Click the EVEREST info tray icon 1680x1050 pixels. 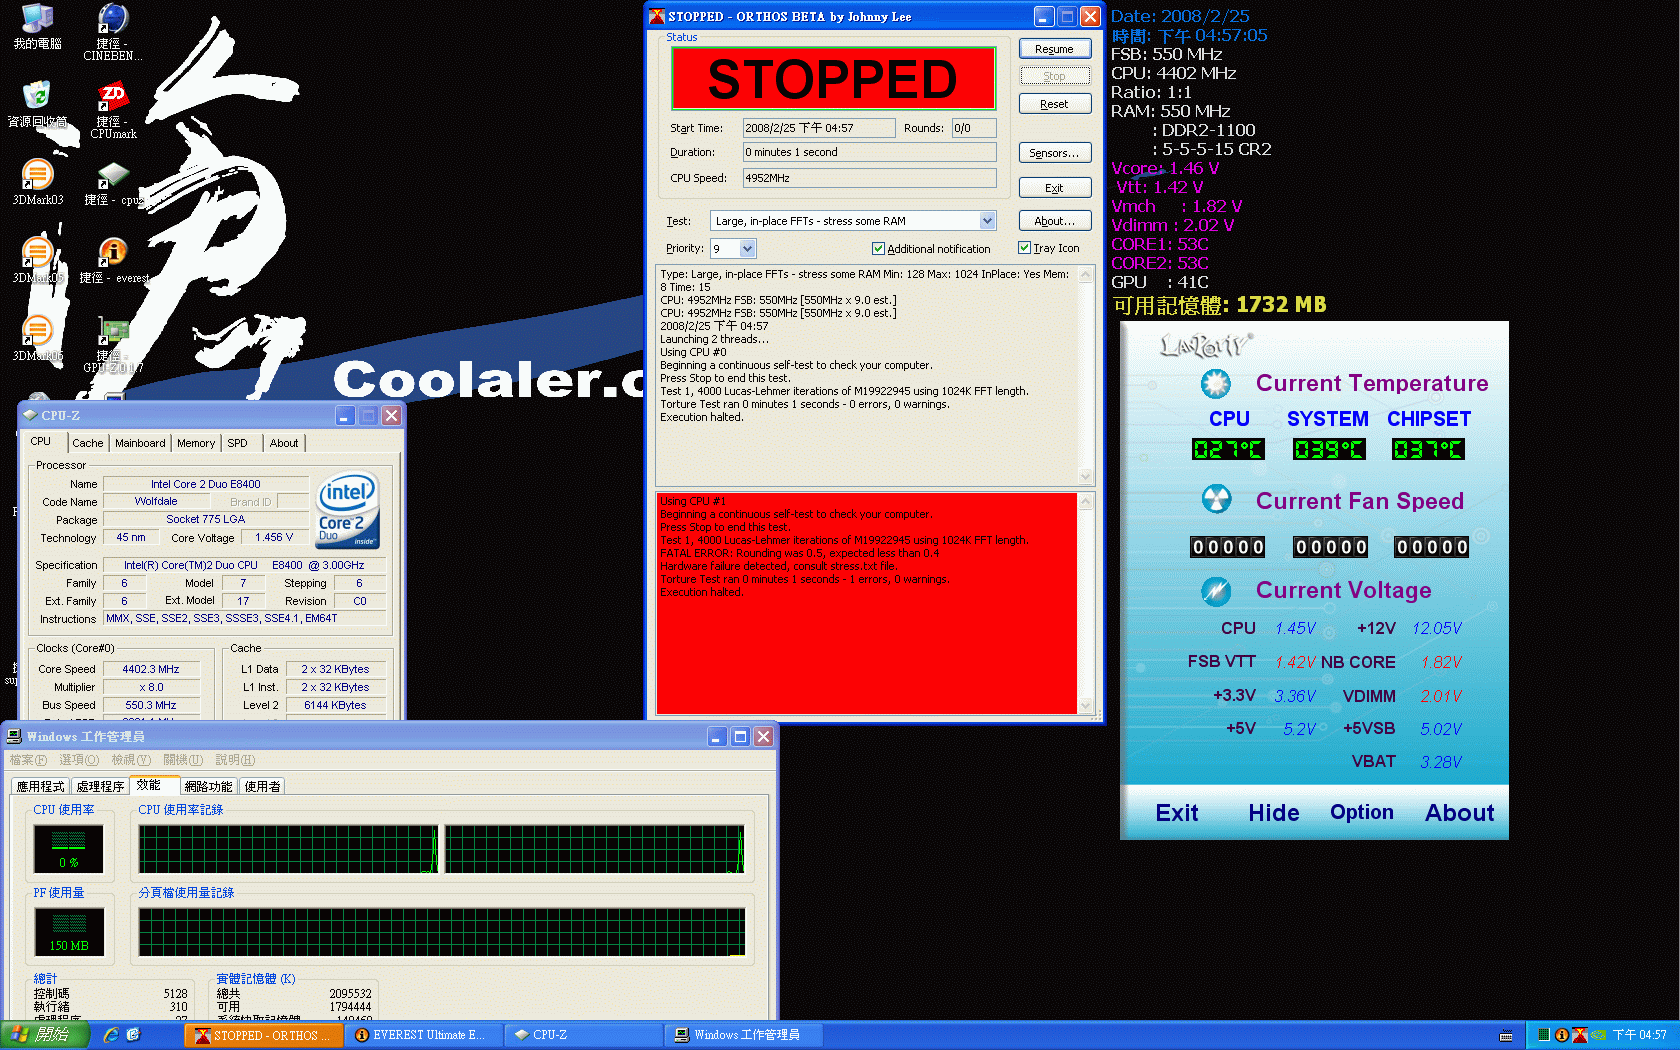click(1561, 1035)
